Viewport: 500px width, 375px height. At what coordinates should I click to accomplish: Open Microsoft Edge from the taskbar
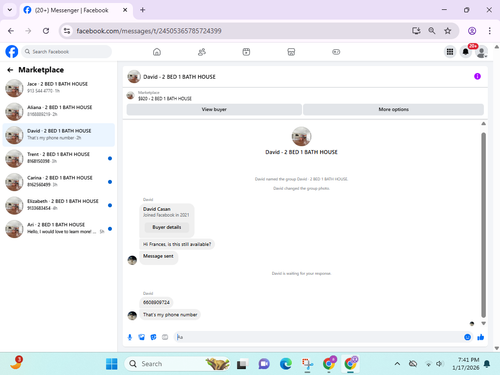(286, 364)
